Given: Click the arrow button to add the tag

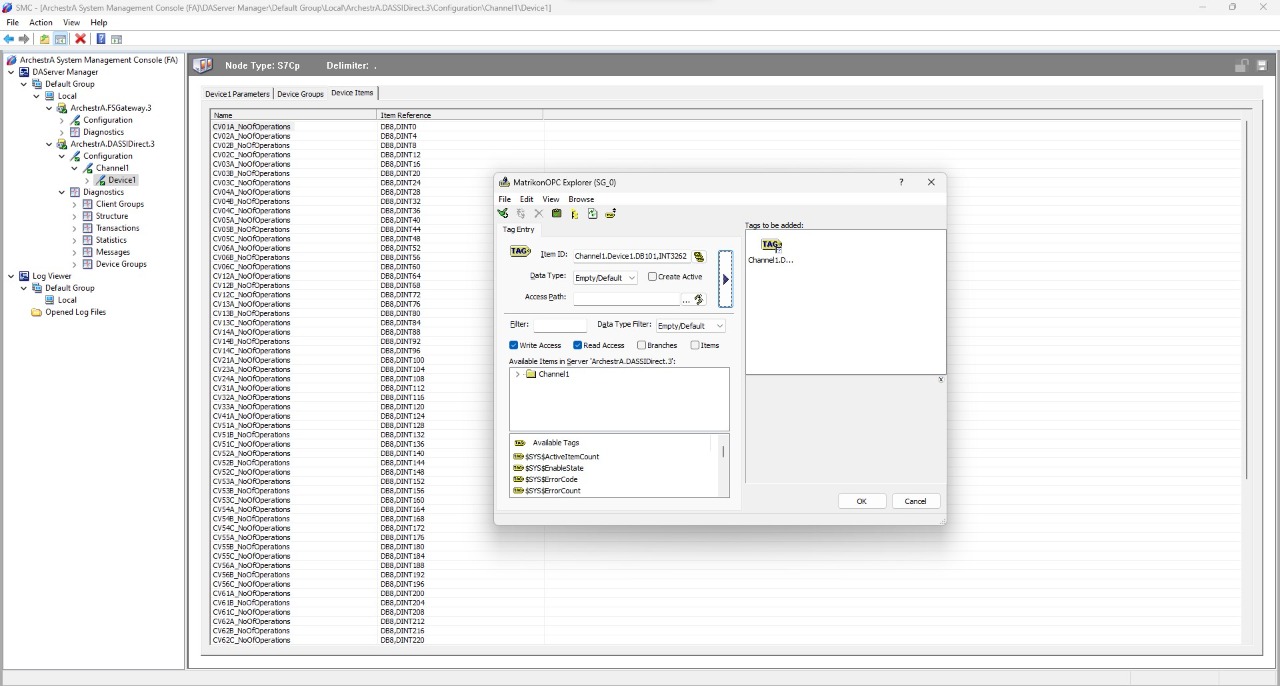Looking at the screenshot, I should point(726,279).
